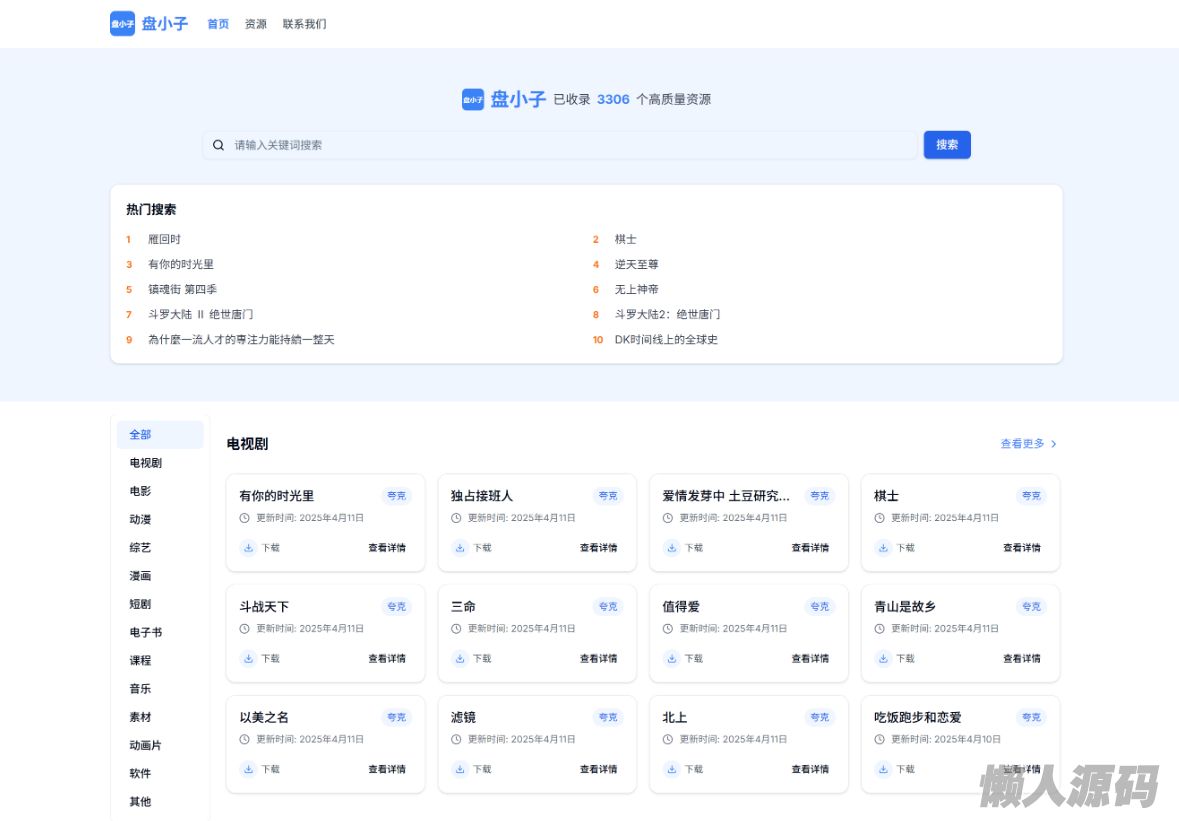The image size is (1179, 821).
Task: Click download icon on 滤镜 card
Action: click(x=460, y=769)
